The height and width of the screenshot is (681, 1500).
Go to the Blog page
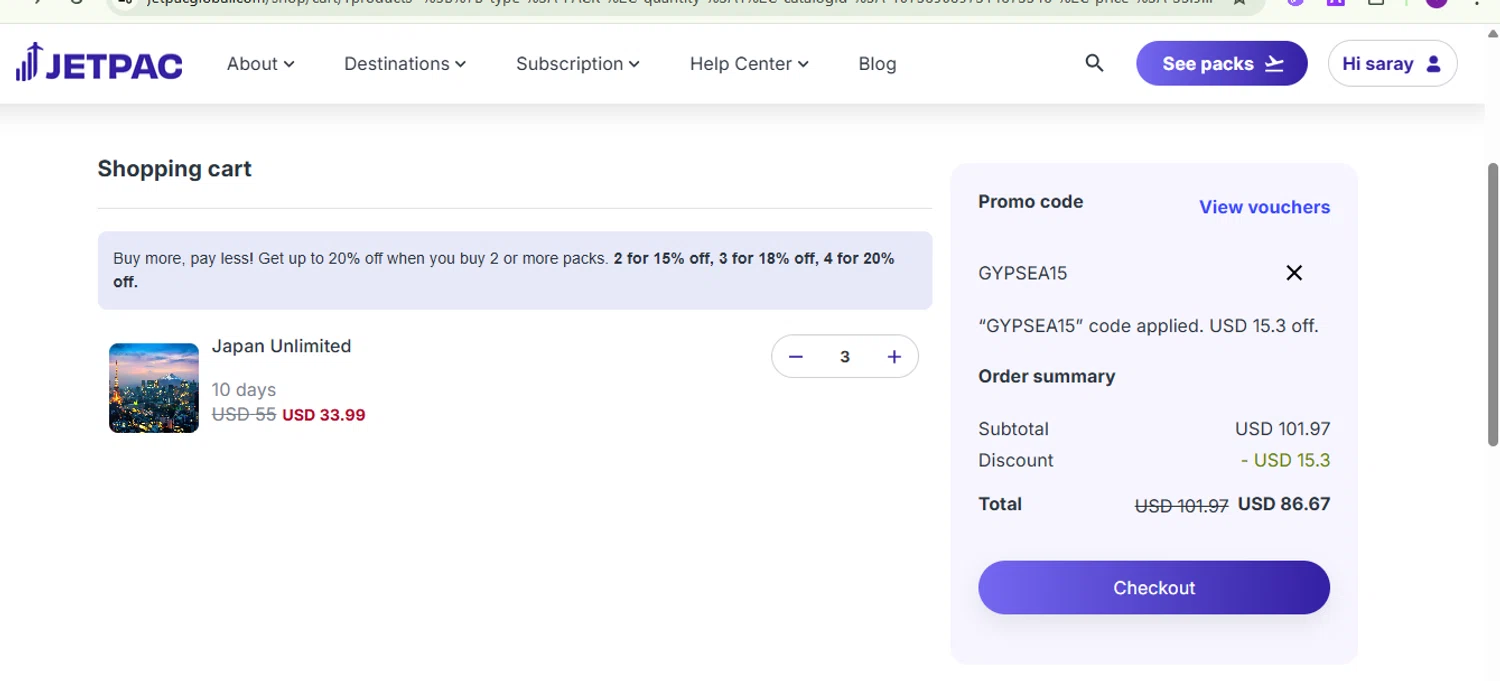coord(877,64)
